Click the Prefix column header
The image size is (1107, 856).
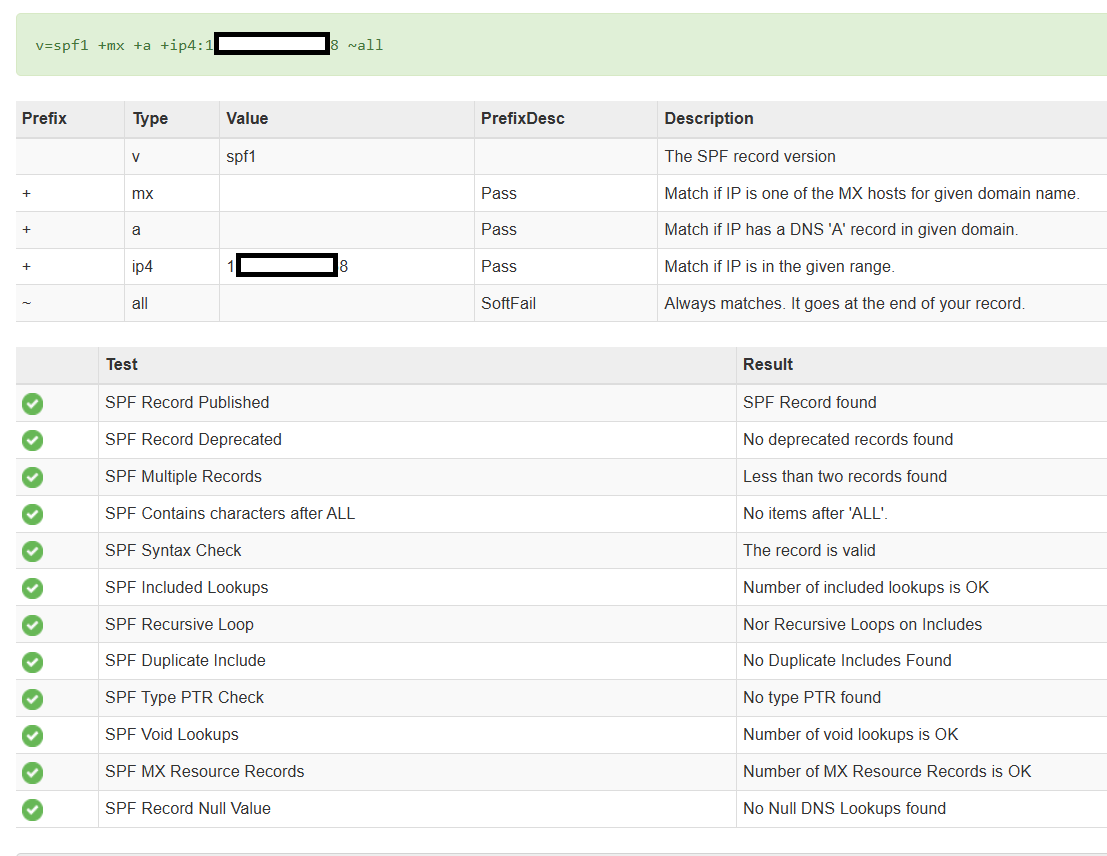[45, 119]
